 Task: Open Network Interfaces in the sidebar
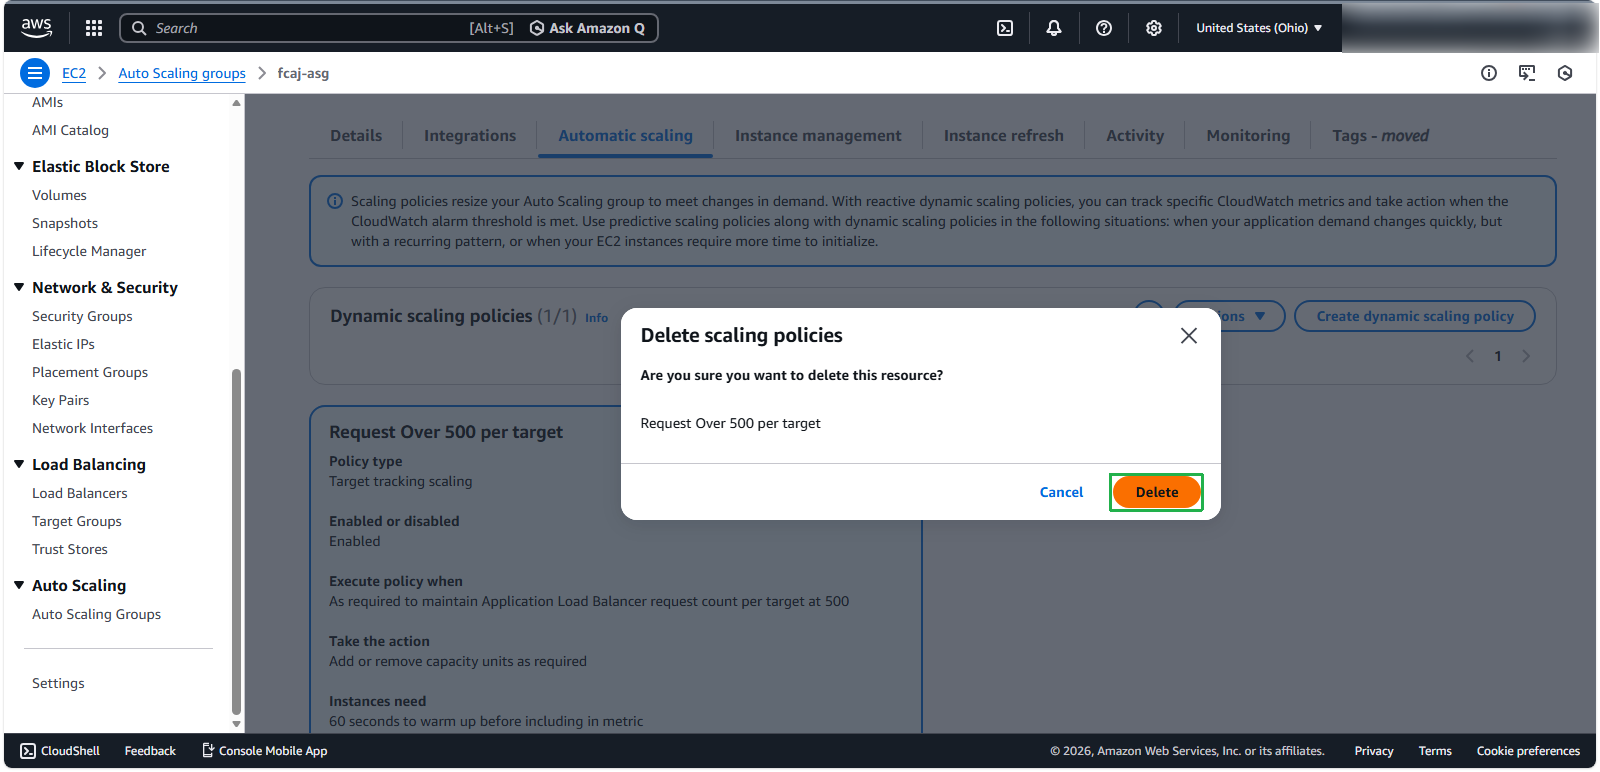point(92,428)
